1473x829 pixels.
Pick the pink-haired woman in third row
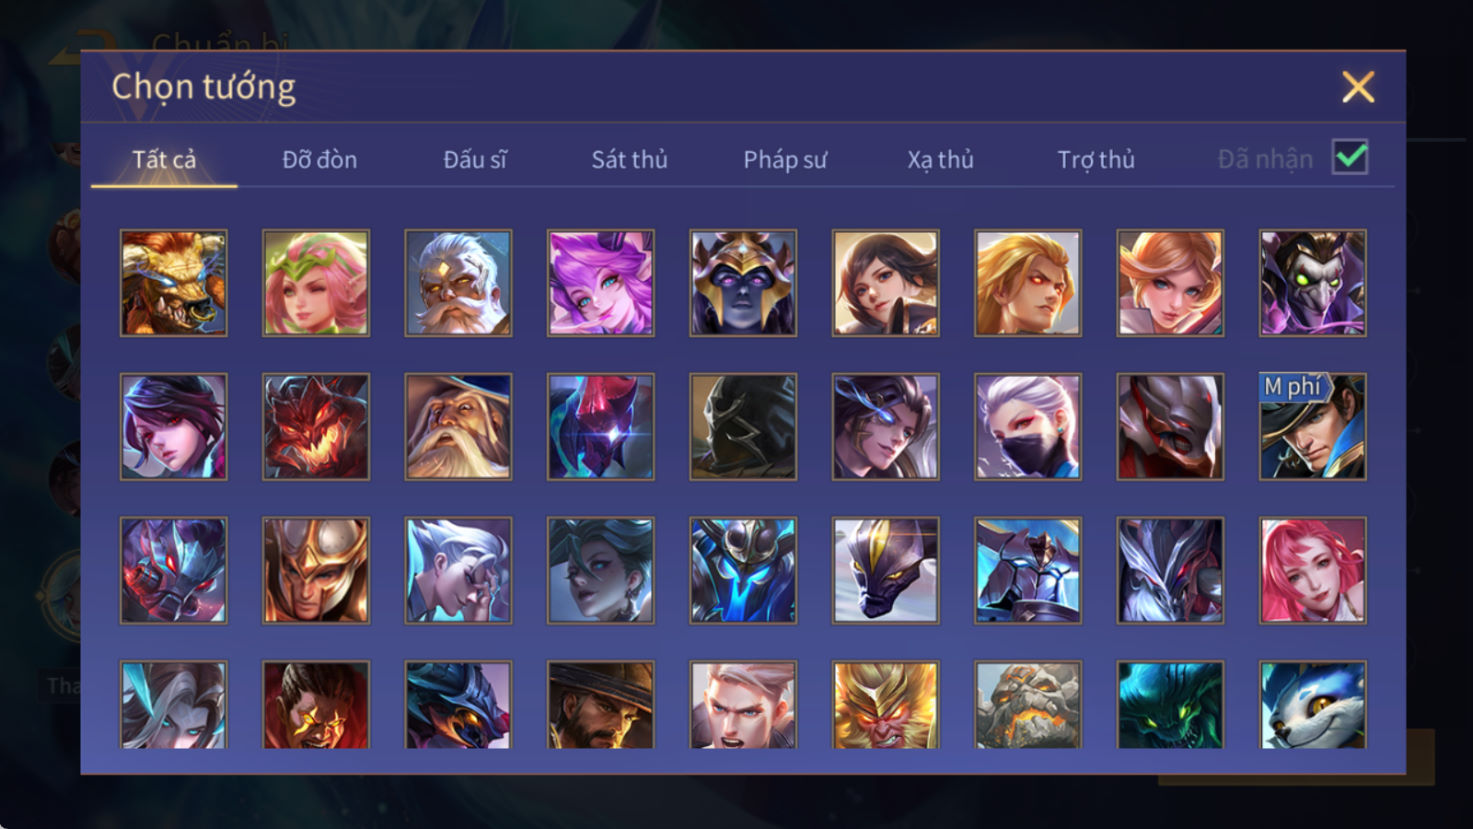1313,570
